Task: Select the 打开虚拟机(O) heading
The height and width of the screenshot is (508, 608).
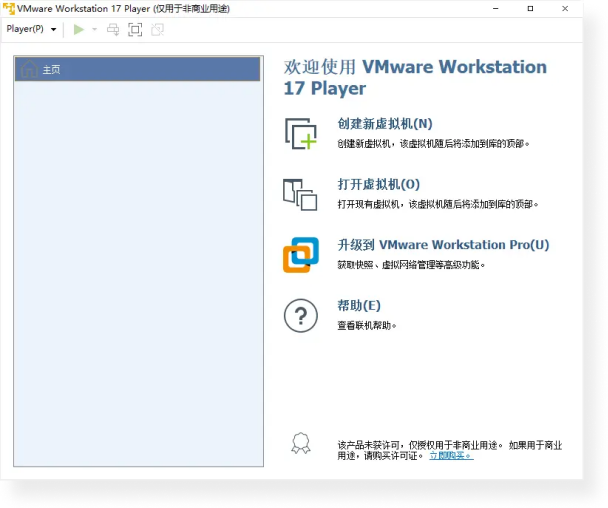Action: pos(379,184)
